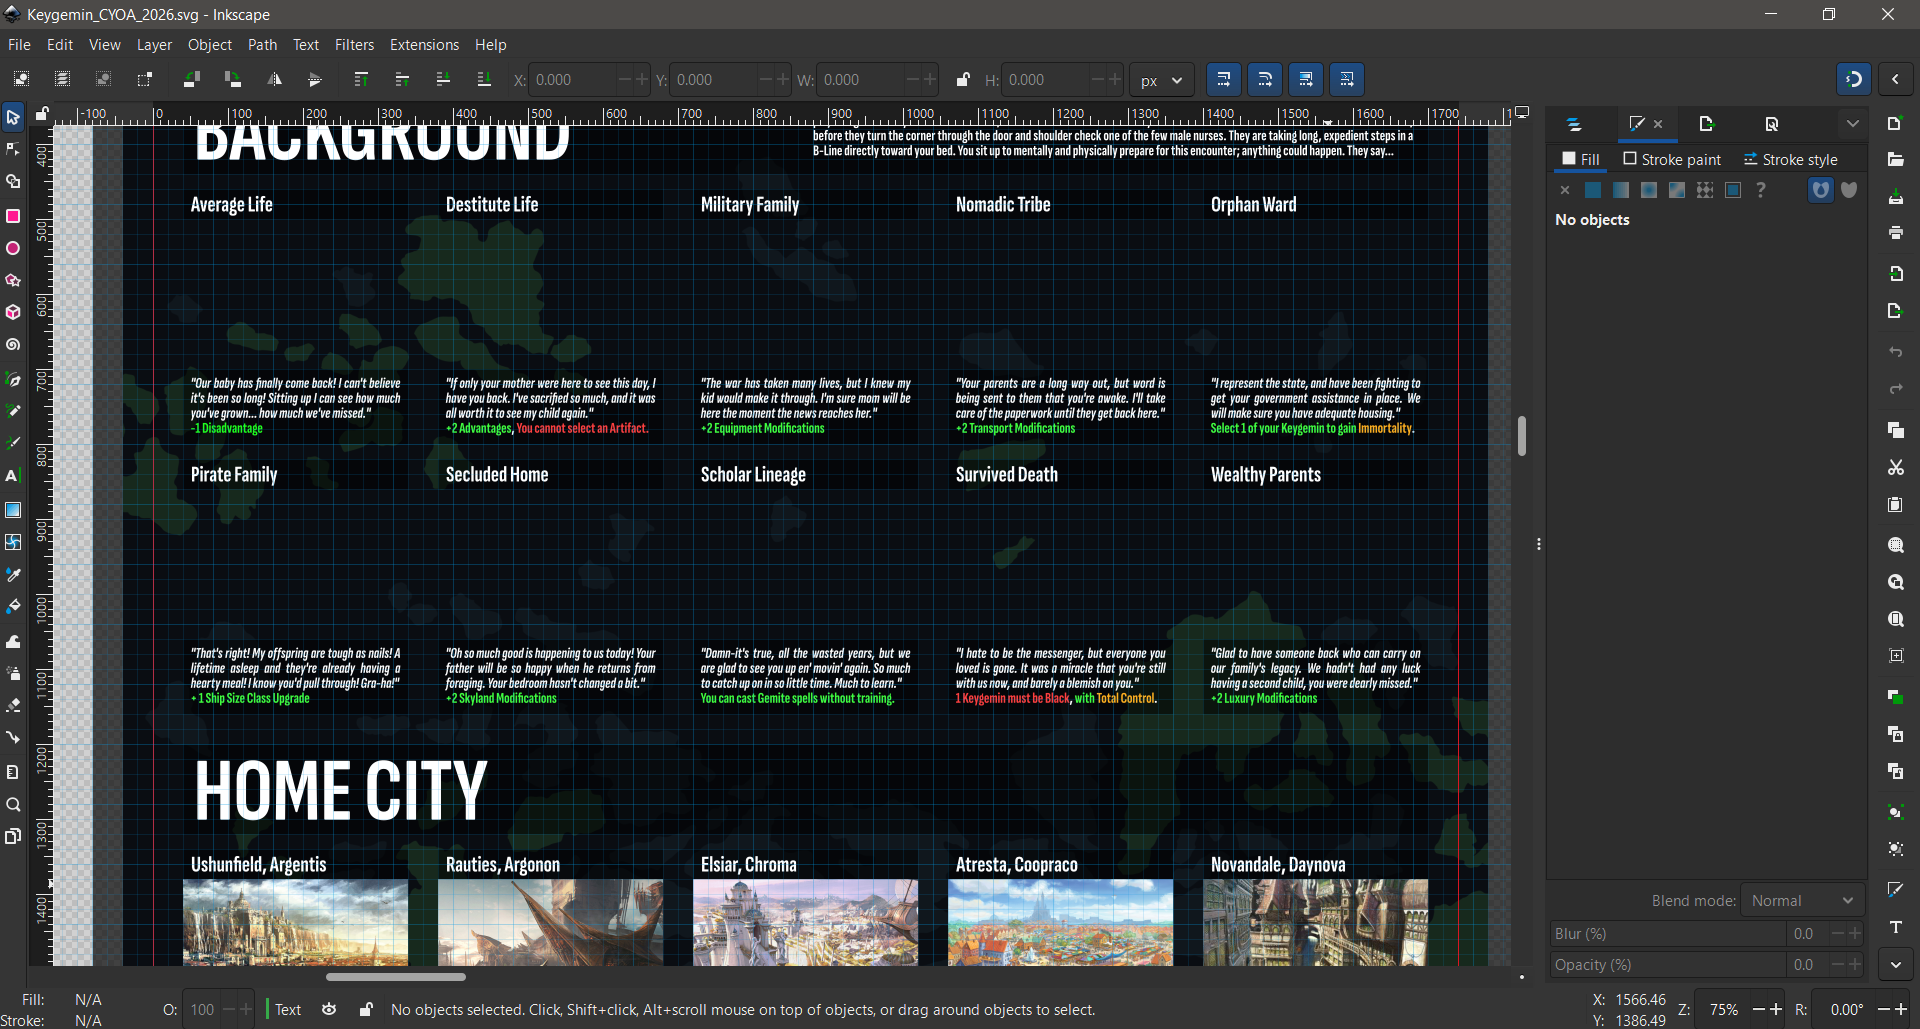Select the Star and polygon tool
Image resolution: width=1920 pixels, height=1029 pixels.
tap(13, 281)
